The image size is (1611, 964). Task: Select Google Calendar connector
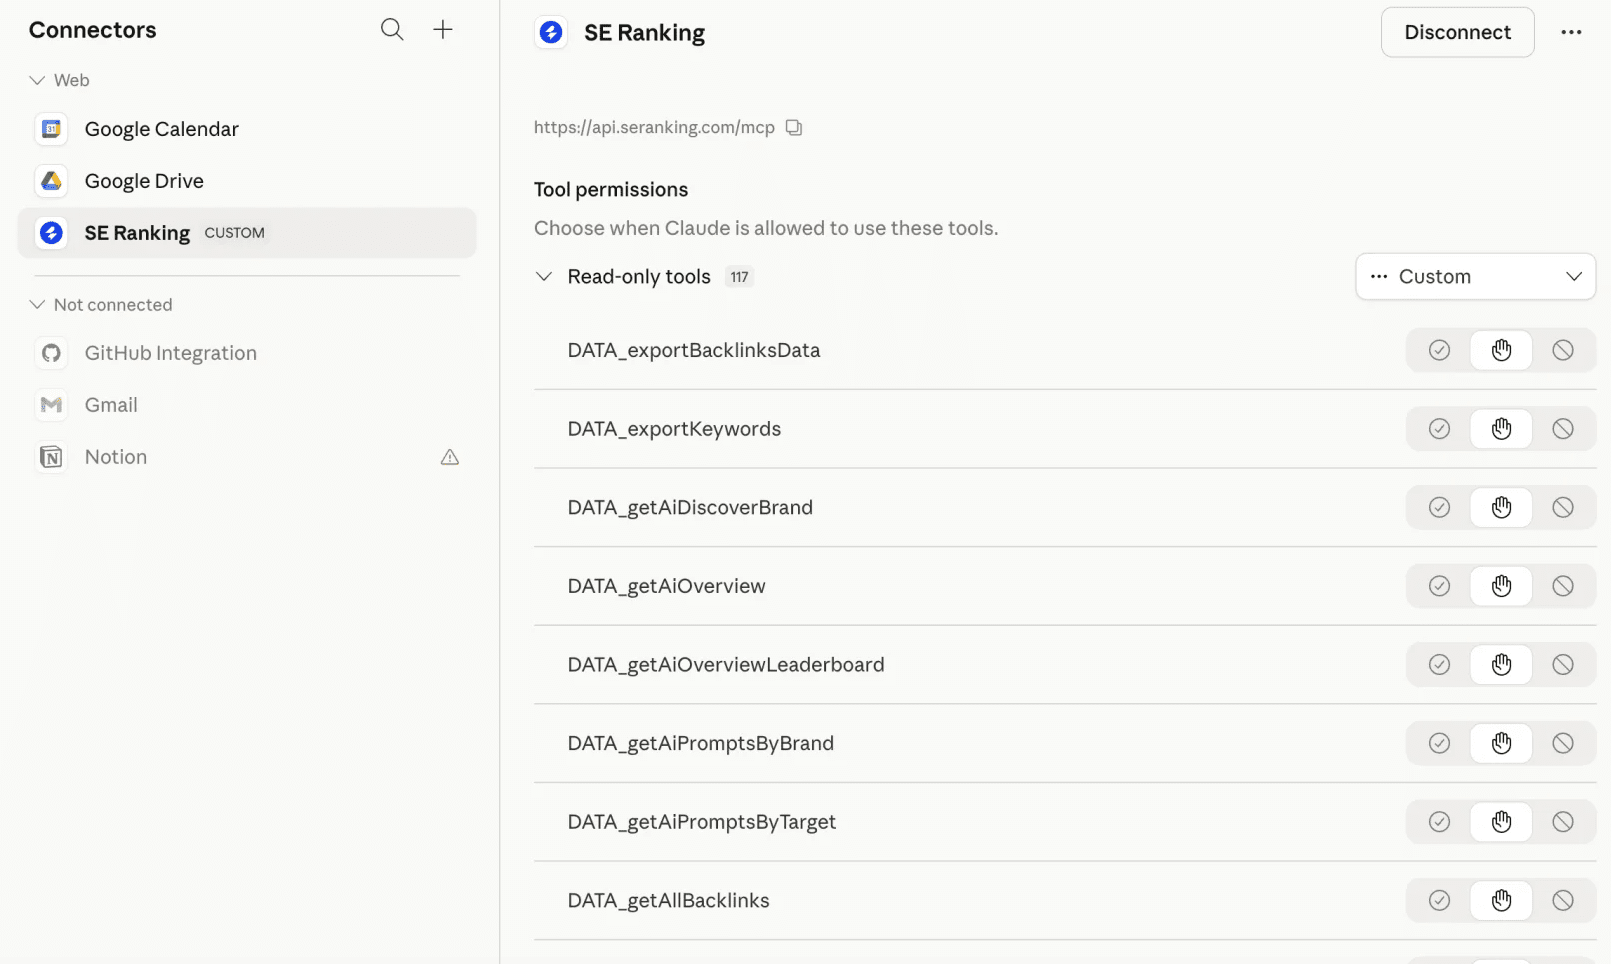247,129
